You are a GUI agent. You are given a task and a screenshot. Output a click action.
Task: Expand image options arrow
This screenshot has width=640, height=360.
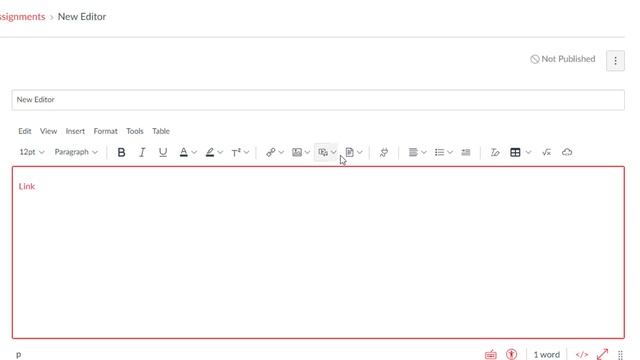click(307, 152)
